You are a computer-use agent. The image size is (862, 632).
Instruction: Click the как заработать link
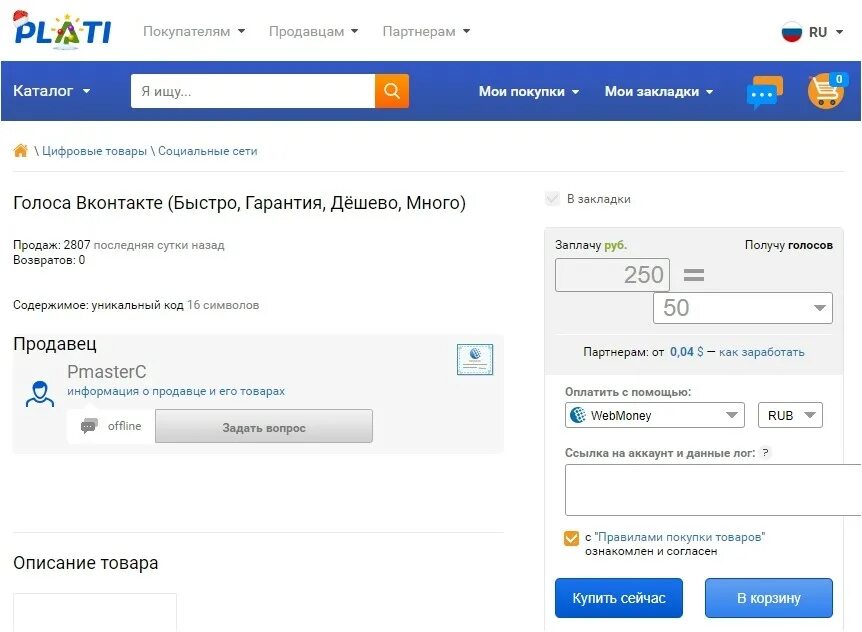pyautogui.click(x=761, y=352)
